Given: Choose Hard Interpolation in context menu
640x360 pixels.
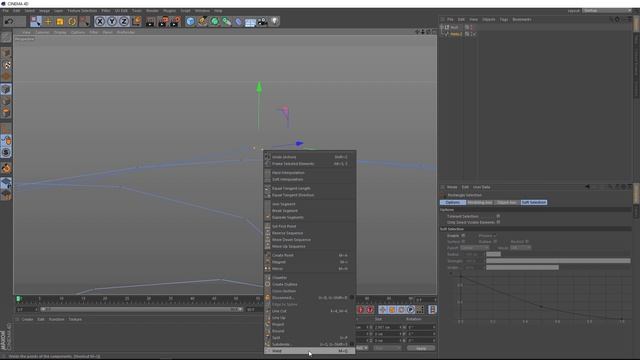Looking at the screenshot, I should point(309,173).
